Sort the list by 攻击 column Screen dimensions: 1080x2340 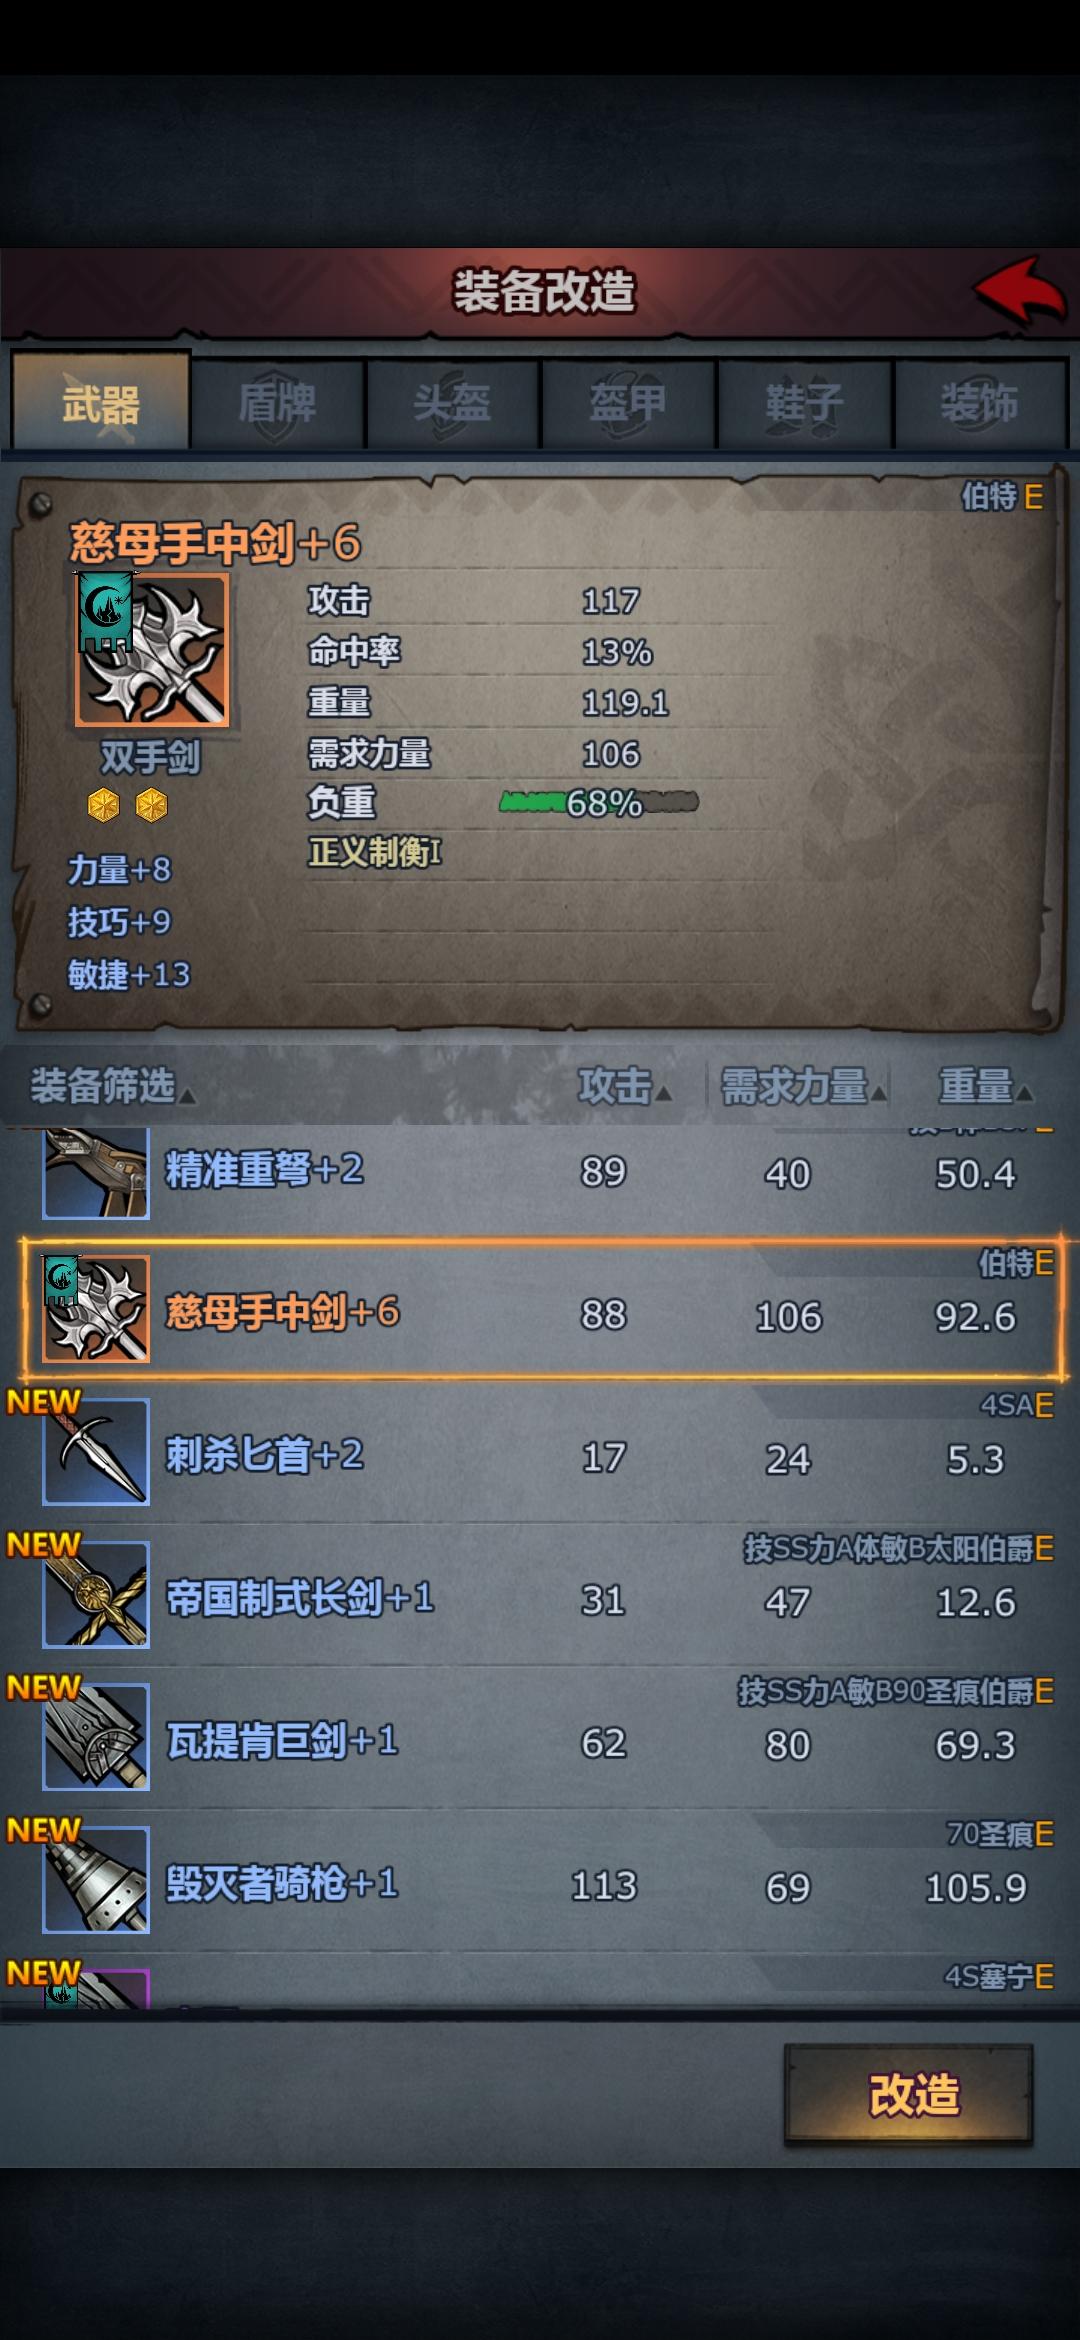pos(624,1087)
